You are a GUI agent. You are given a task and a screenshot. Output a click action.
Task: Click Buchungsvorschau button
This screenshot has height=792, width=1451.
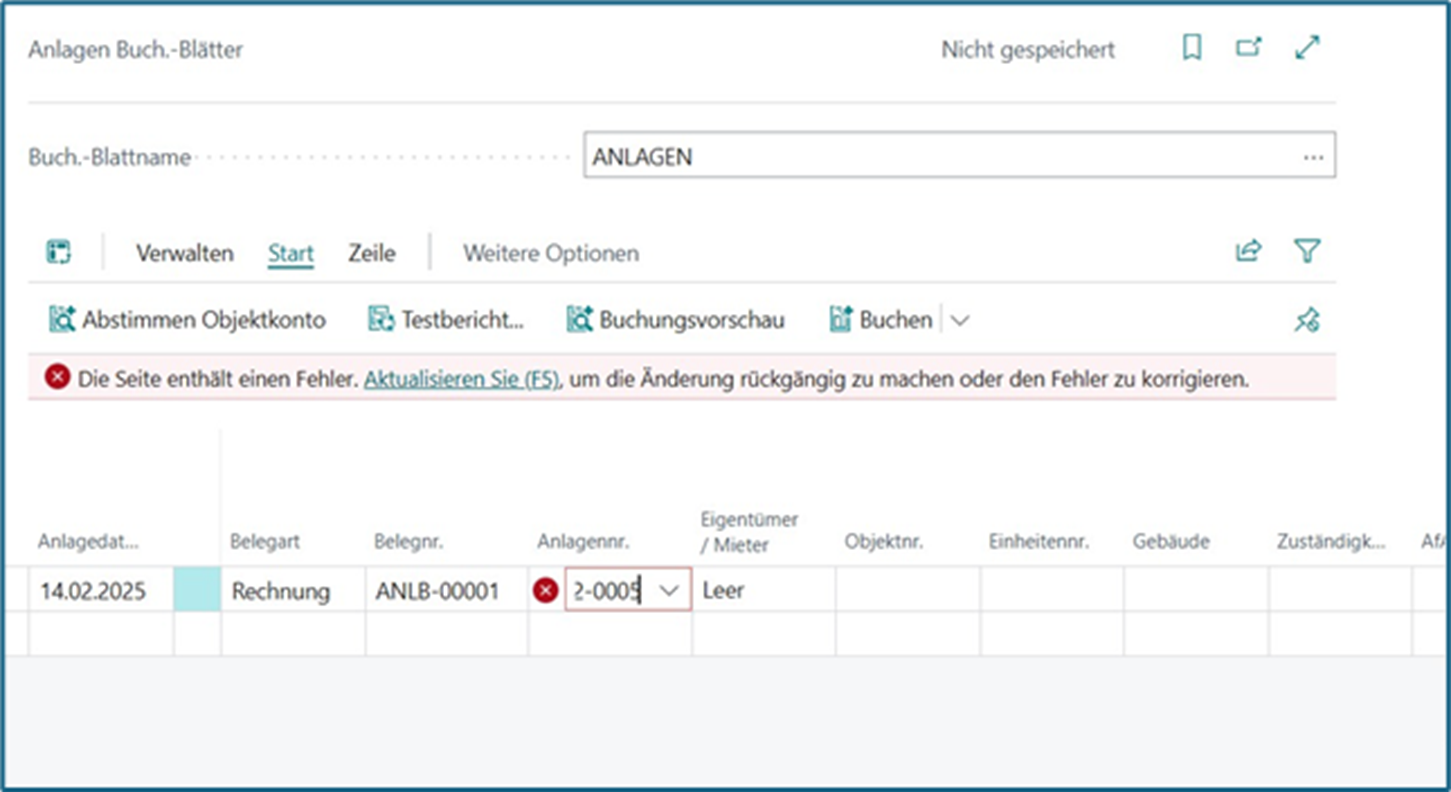pos(676,320)
